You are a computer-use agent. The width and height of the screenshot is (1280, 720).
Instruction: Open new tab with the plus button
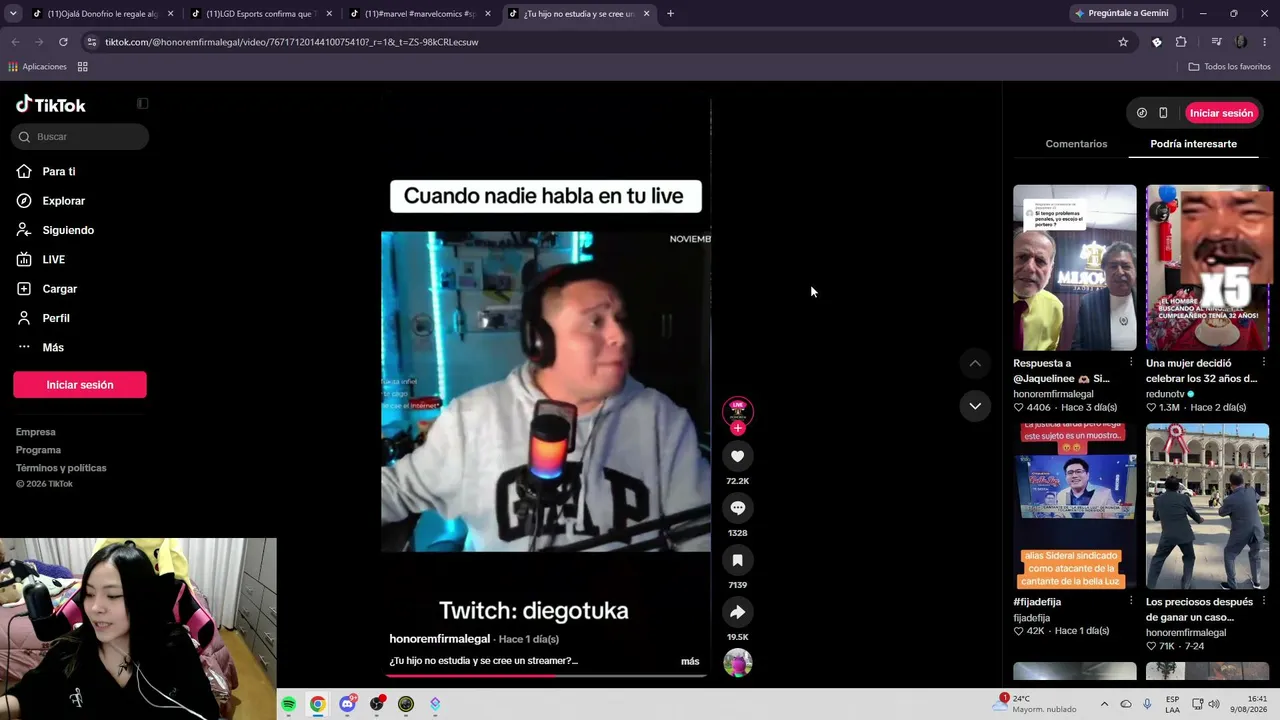tap(670, 14)
